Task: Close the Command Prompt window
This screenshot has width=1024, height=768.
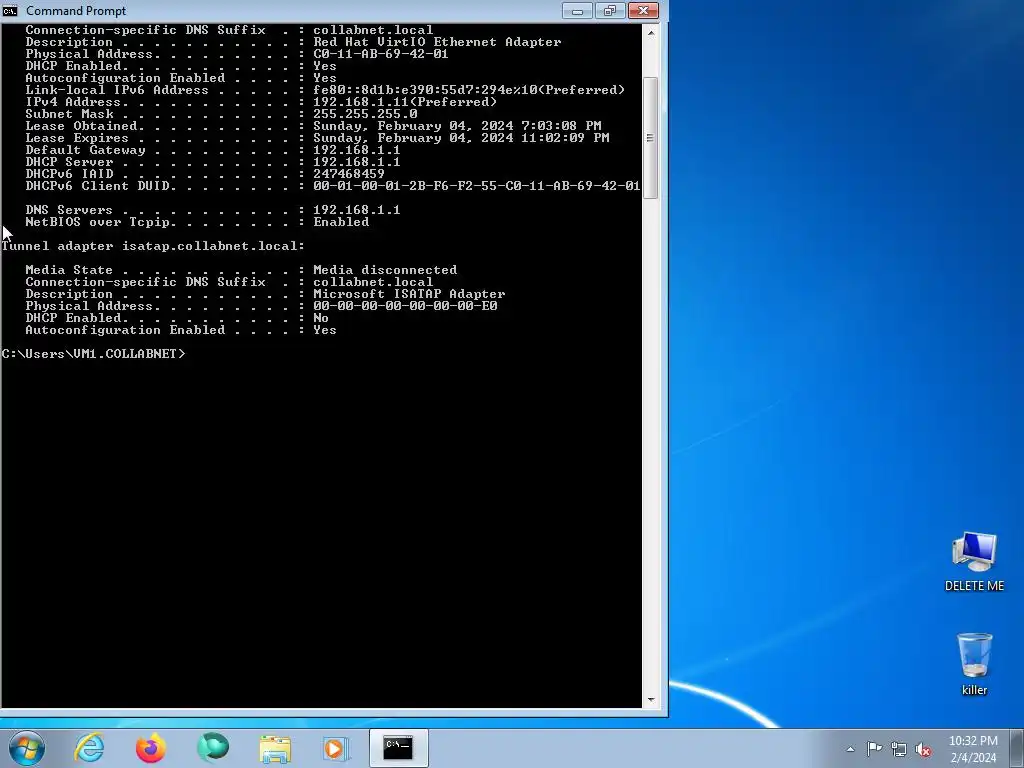Action: tap(643, 10)
